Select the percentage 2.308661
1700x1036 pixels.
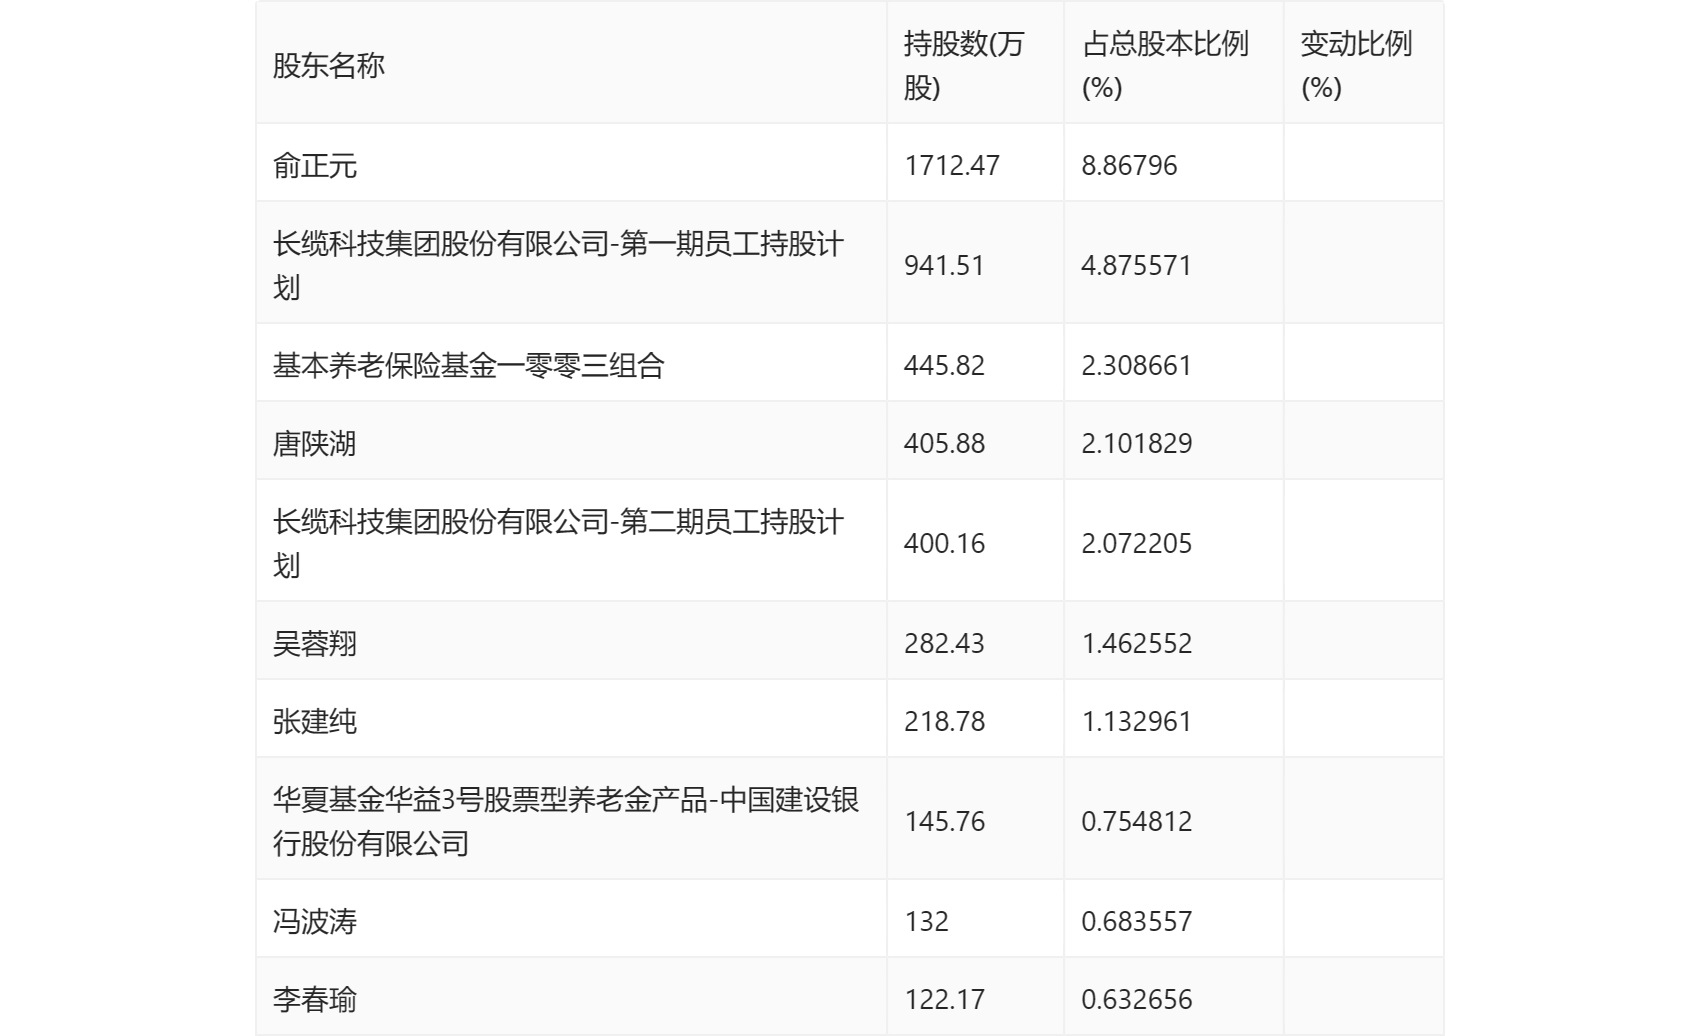(x=1136, y=366)
